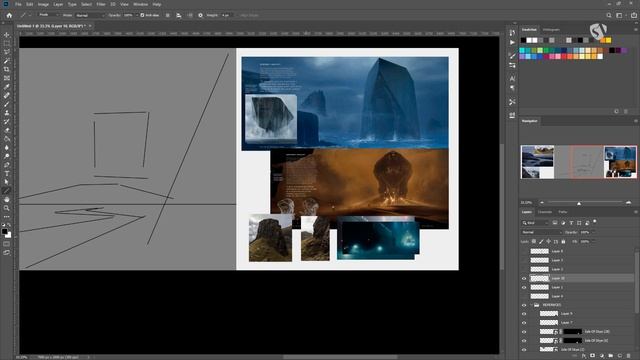This screenshot has height=360, width=640.
Task: Select the Line tool in toolbar
Action: click(x=7, y=191)
